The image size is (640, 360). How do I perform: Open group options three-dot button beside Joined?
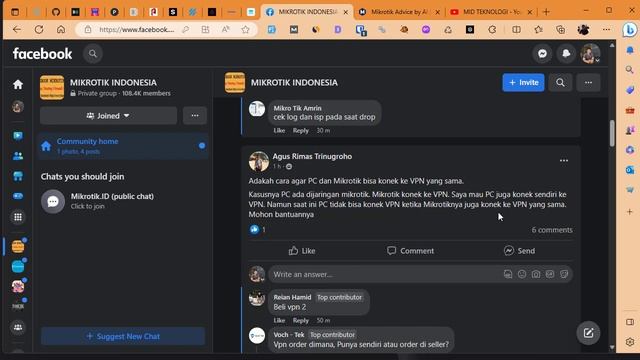pyautogui.click(x=195, y=116)
